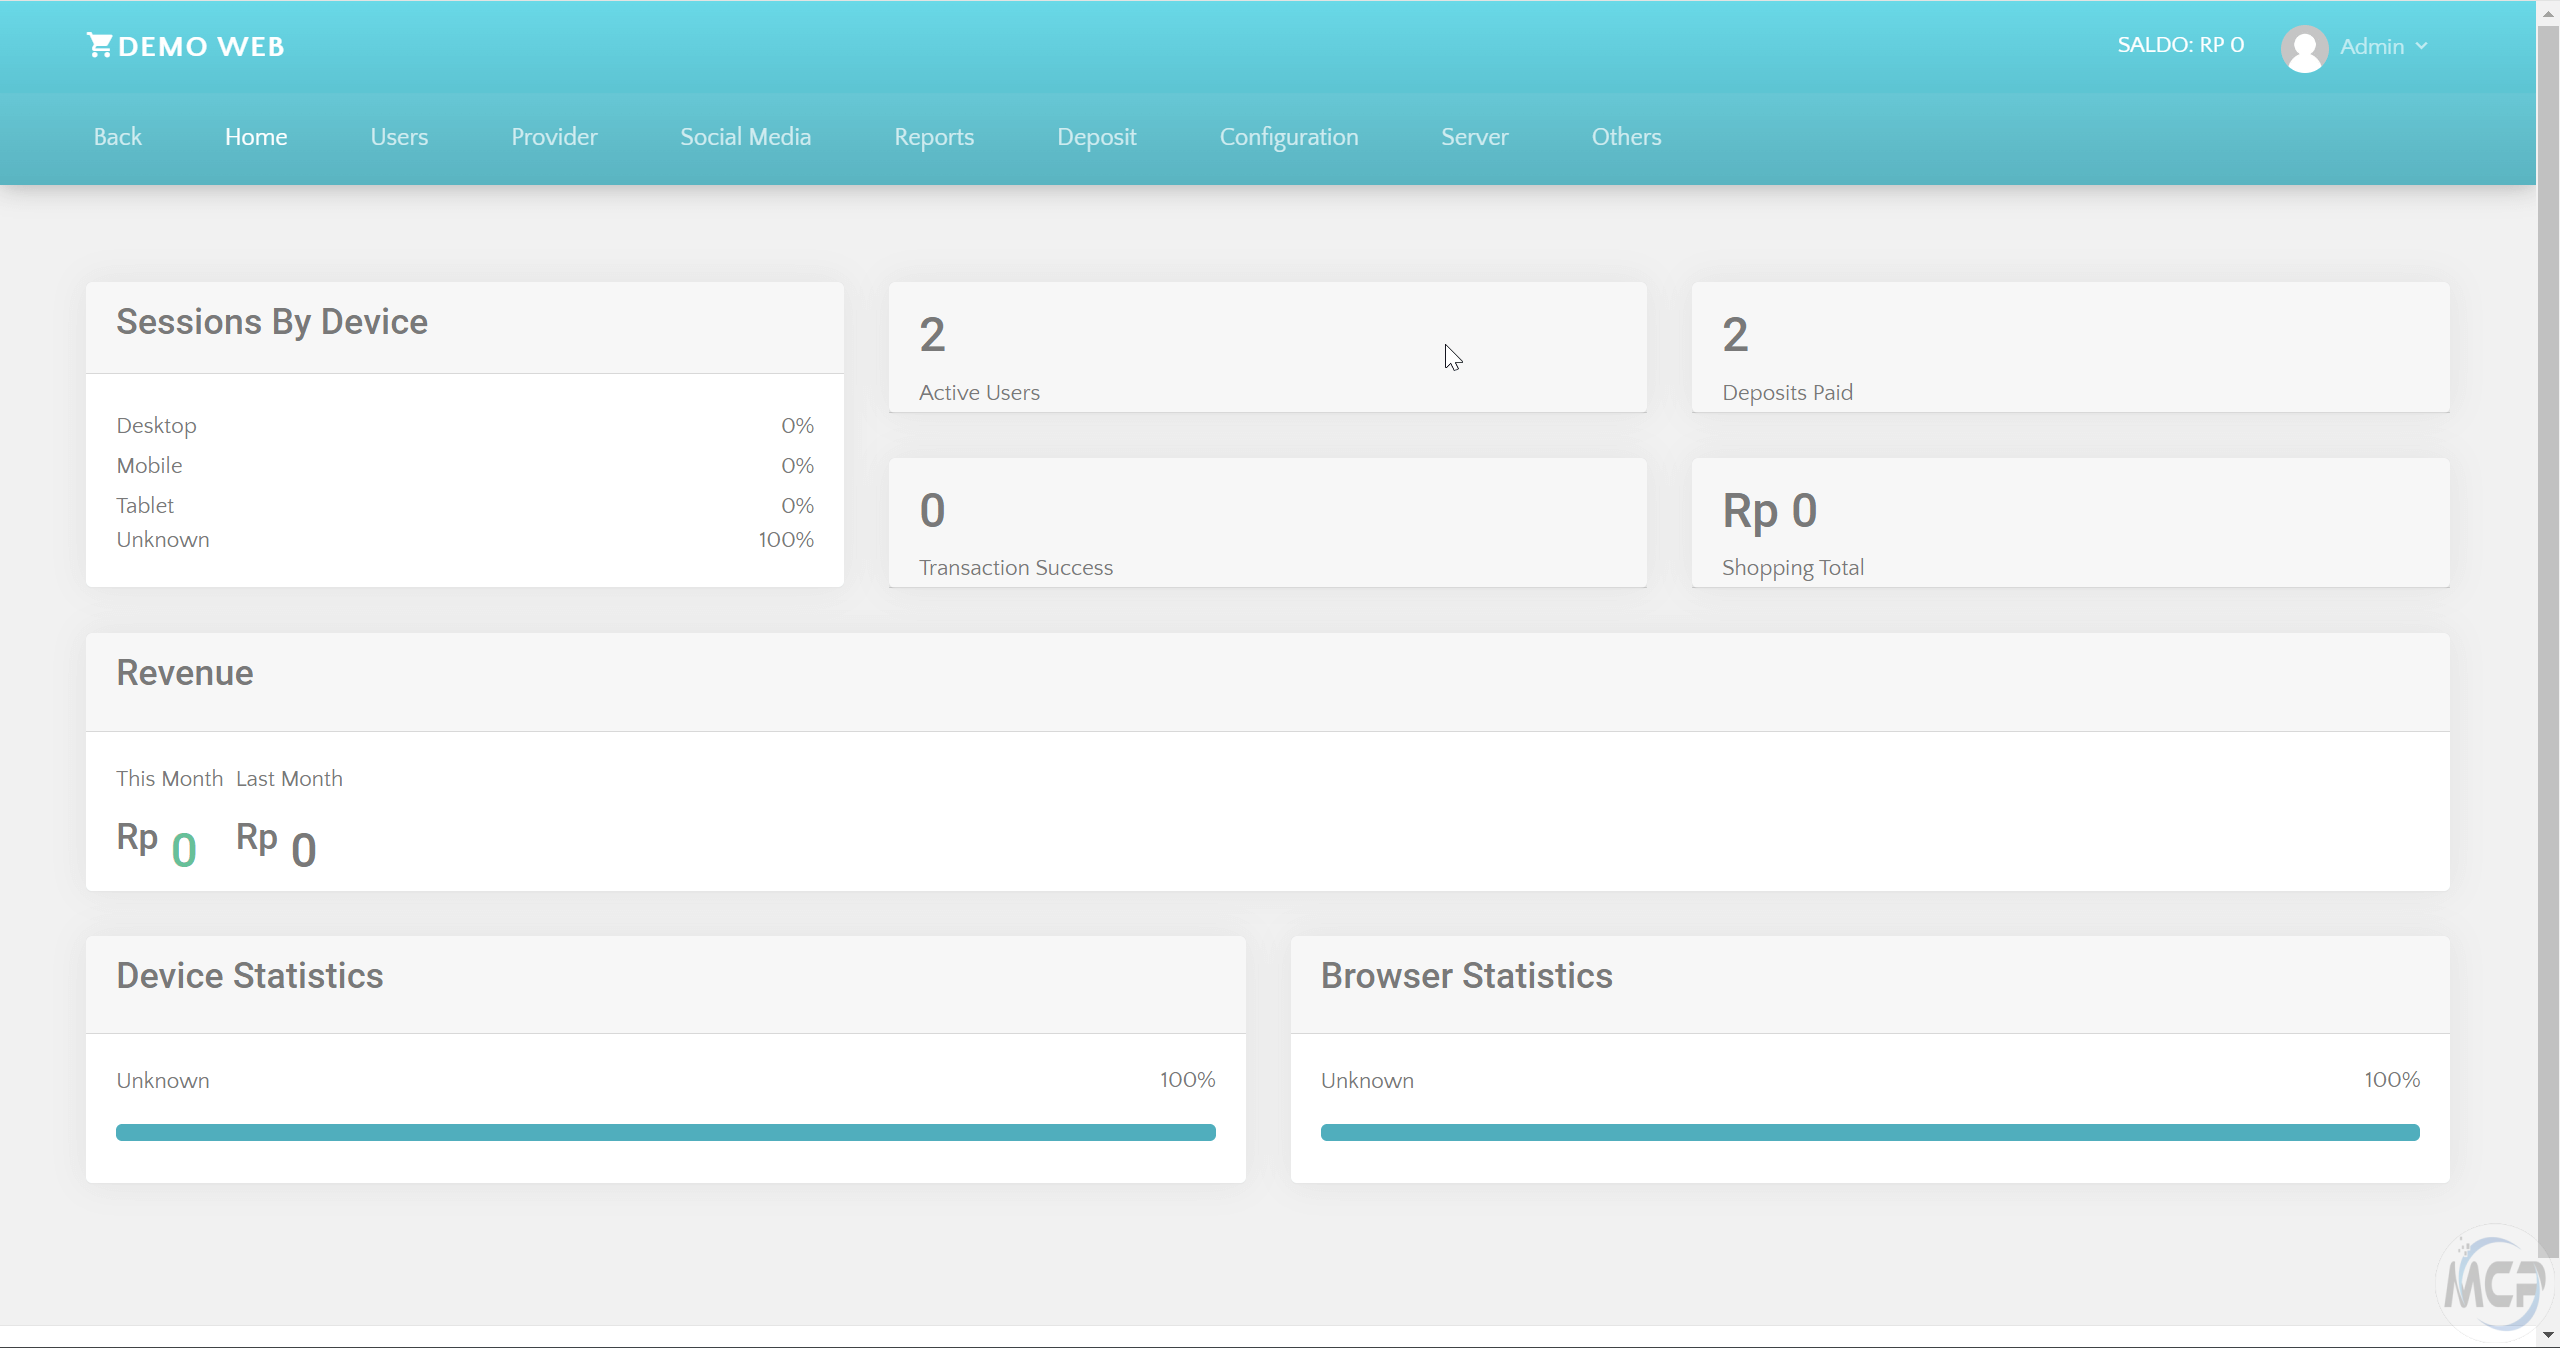Open the Reports menu

[x=933, y=137]
